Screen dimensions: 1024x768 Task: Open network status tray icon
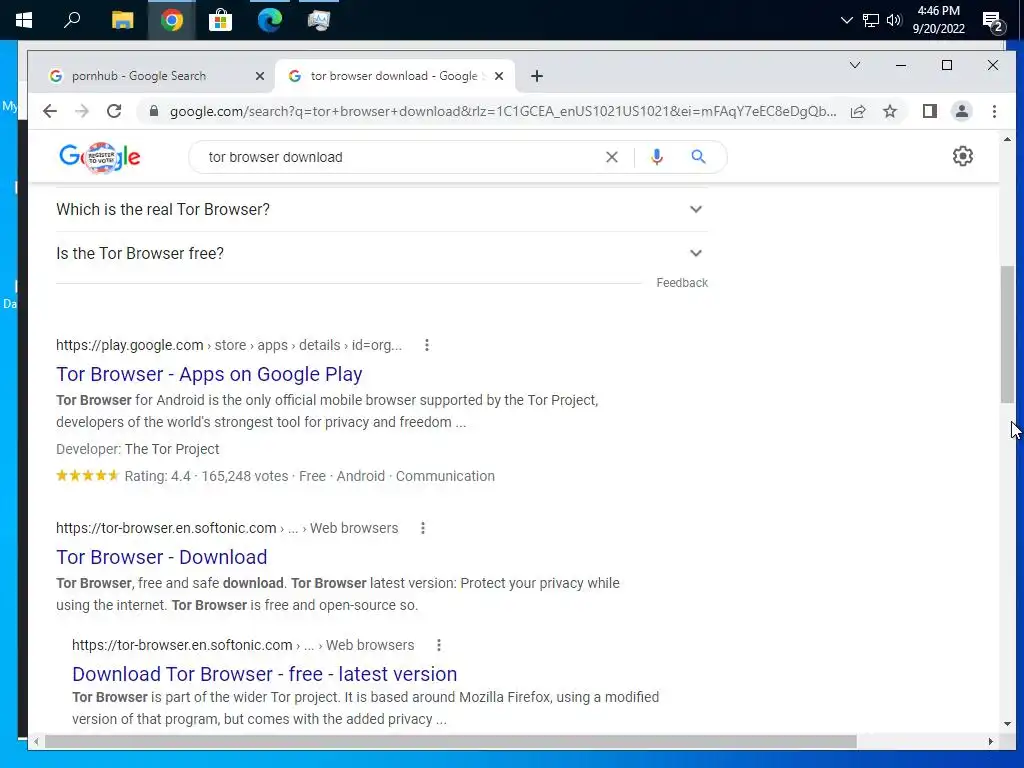(871, 20)
